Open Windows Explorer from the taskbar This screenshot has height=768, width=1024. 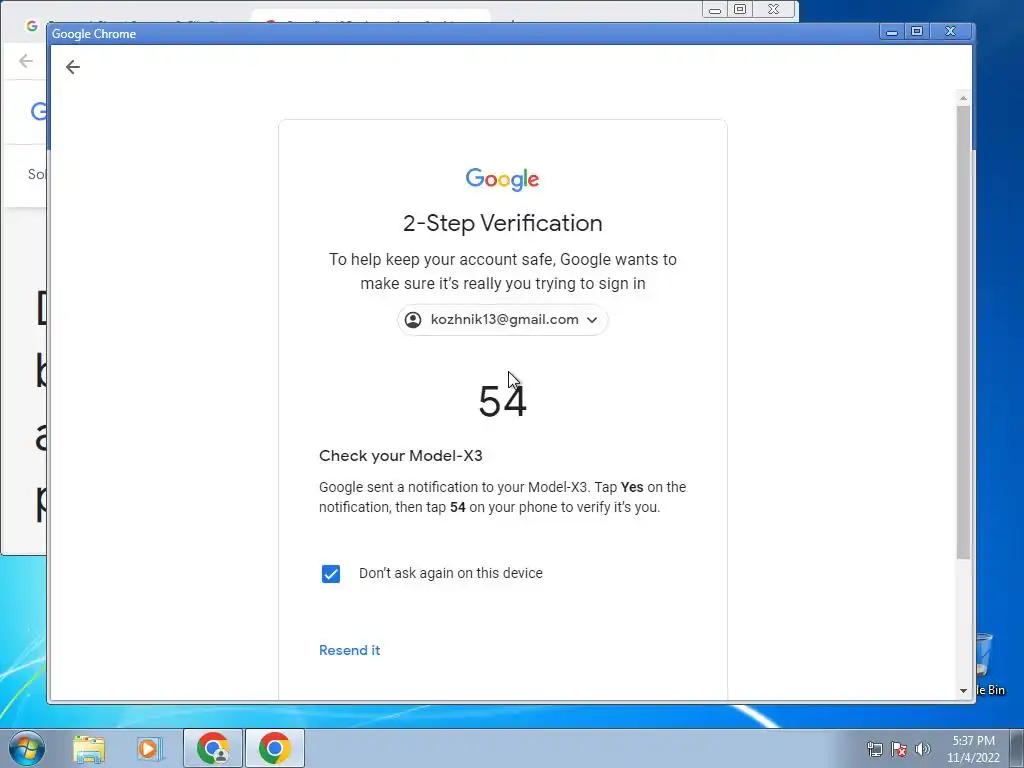(89, 748)
